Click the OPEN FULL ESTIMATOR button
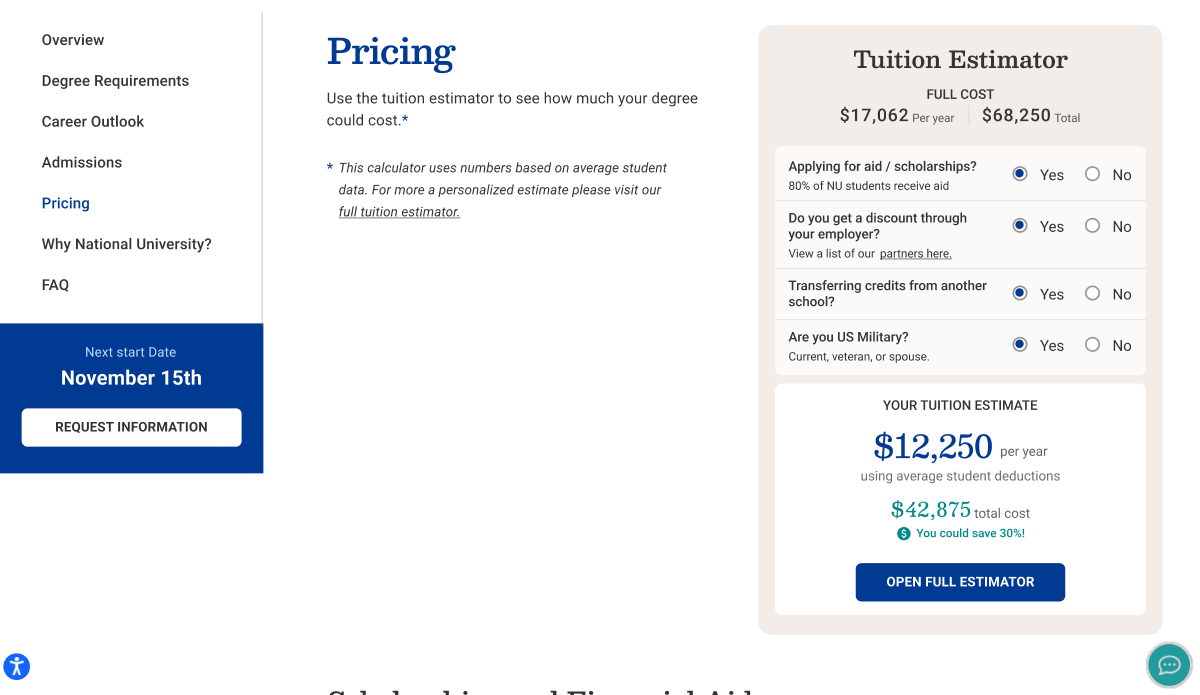1200x695 pixels. pyautogui.click(x=959, y=581)
